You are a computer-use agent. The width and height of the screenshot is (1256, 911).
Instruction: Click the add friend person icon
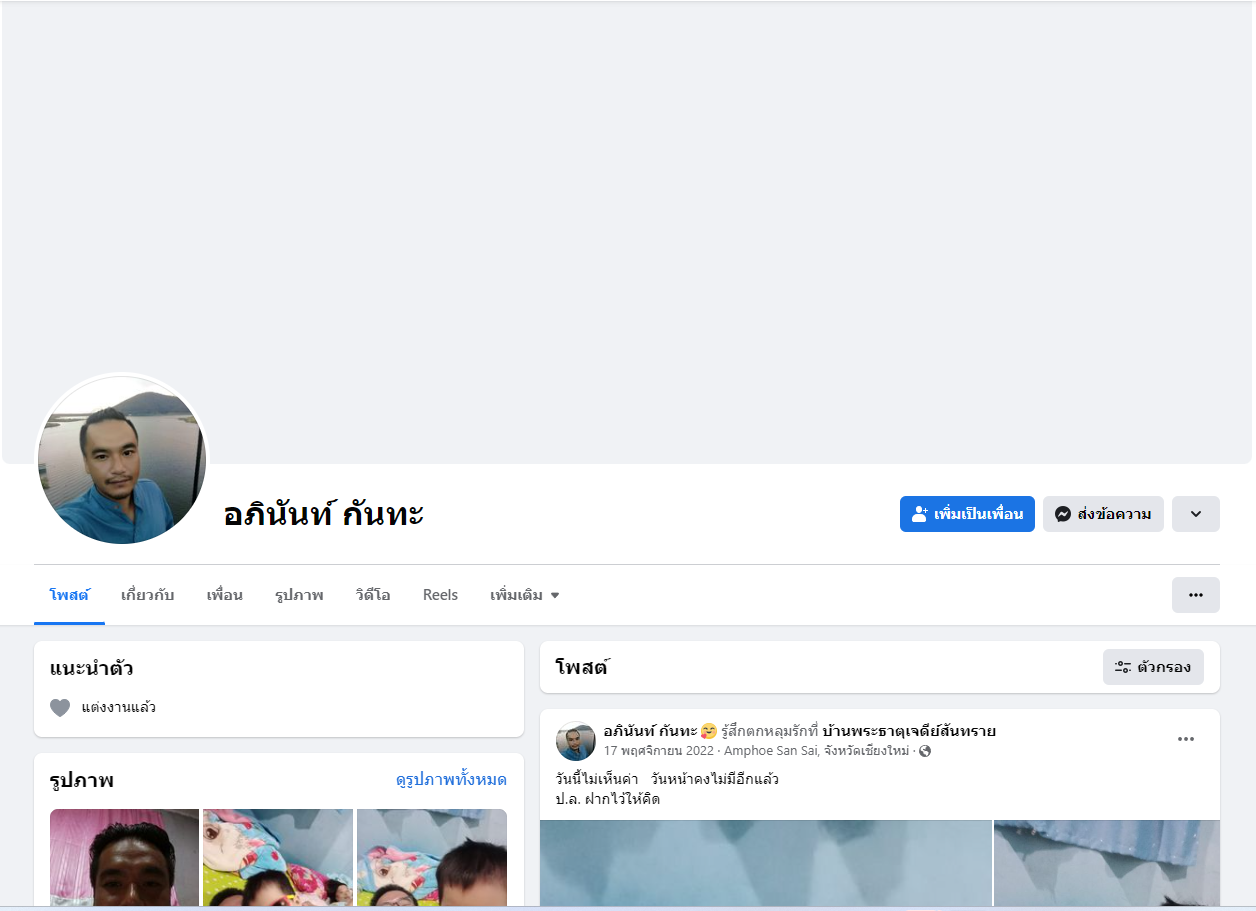(920, 514)
